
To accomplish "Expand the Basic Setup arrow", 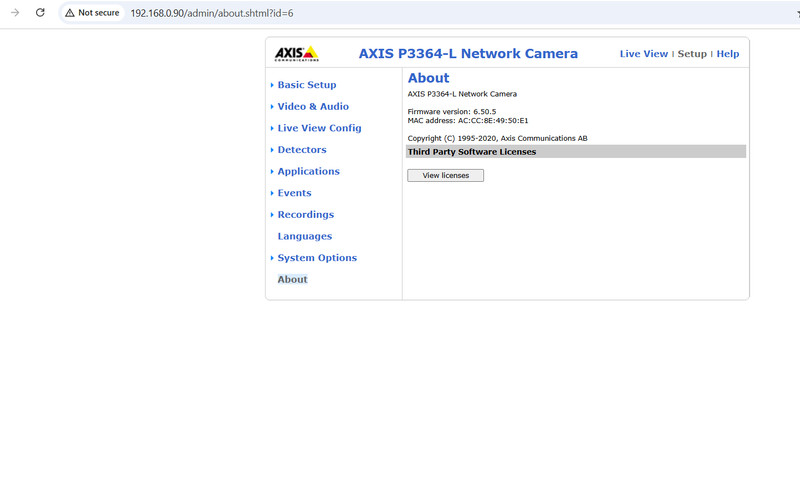I will tap(272, 85).
